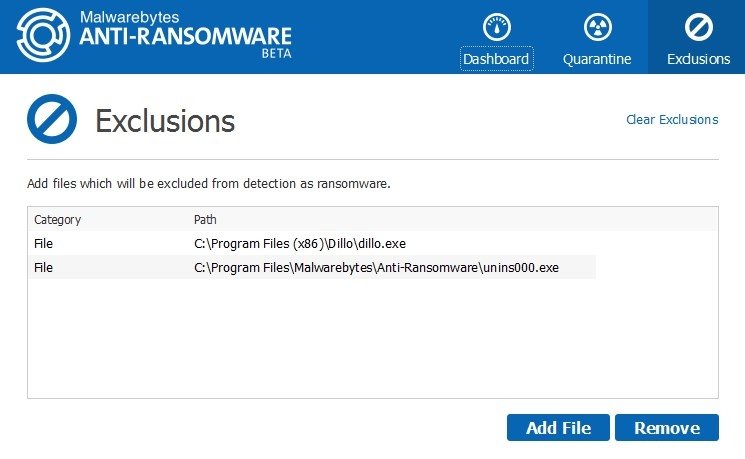Click the large blue Exclusions page icon
745x459 pixels.
(52, 119)
